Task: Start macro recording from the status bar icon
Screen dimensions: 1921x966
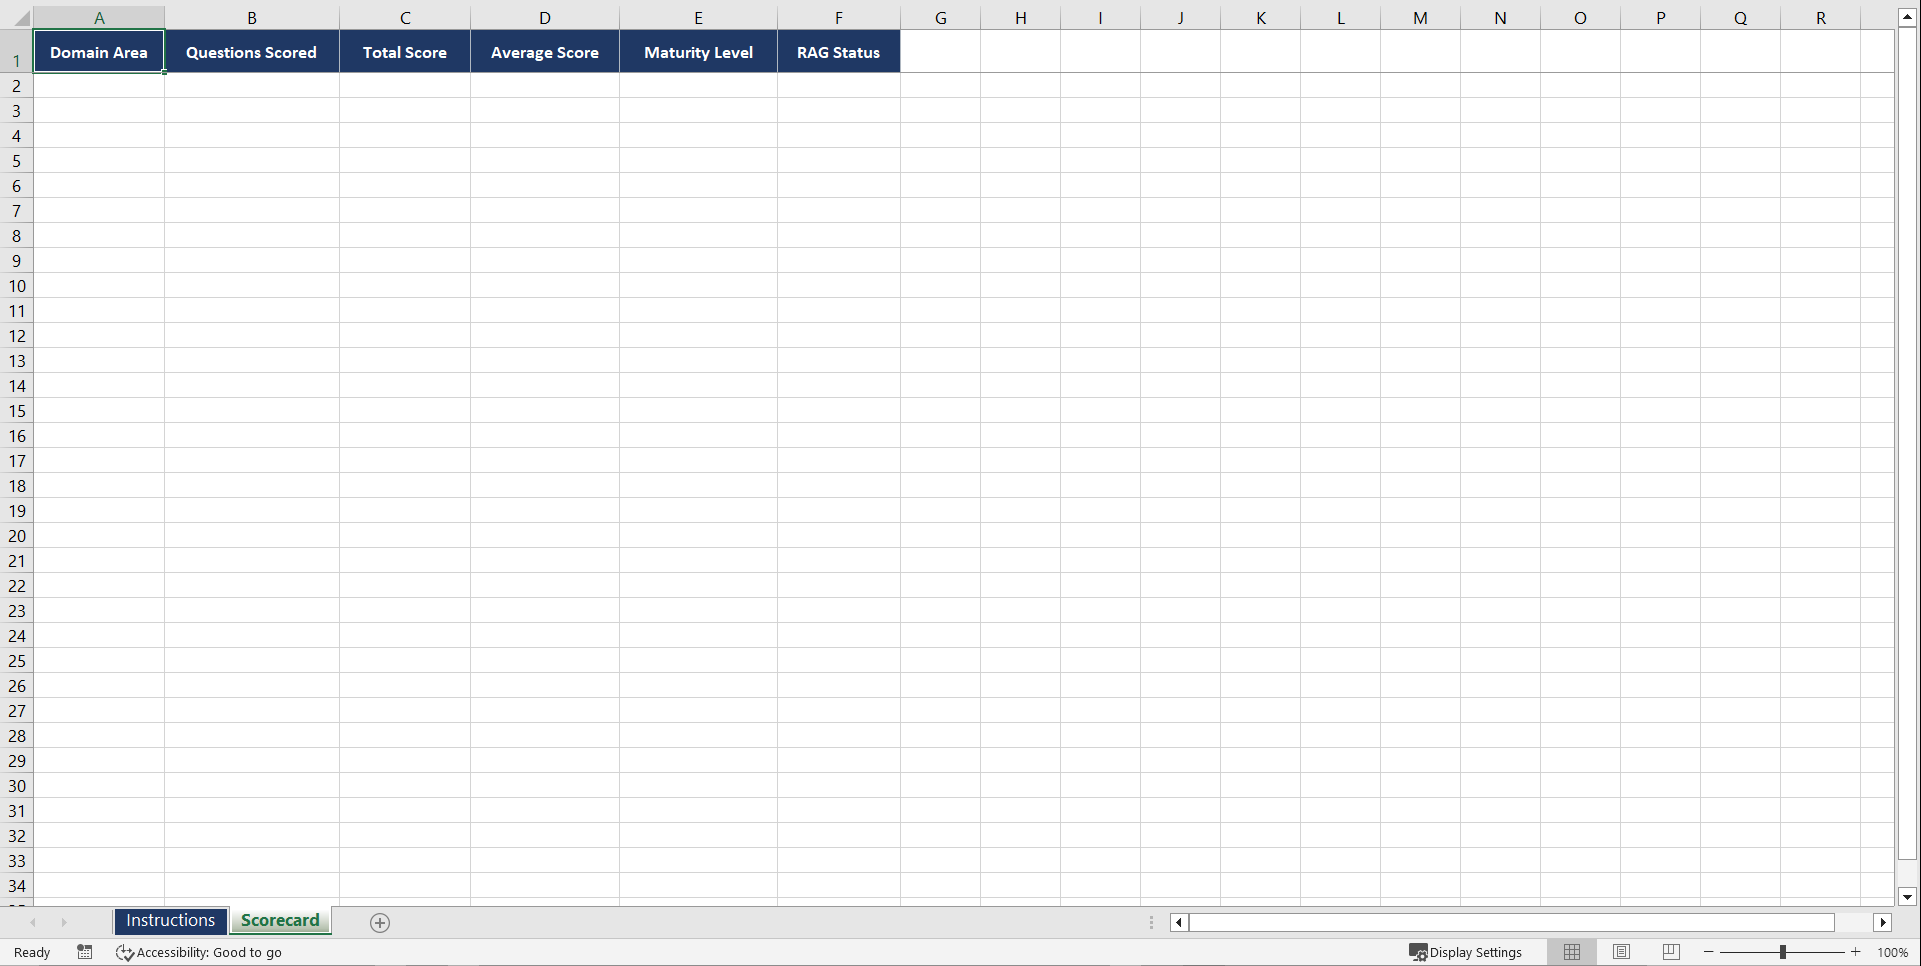Action: pyautogui.click(x=85, y=952)
